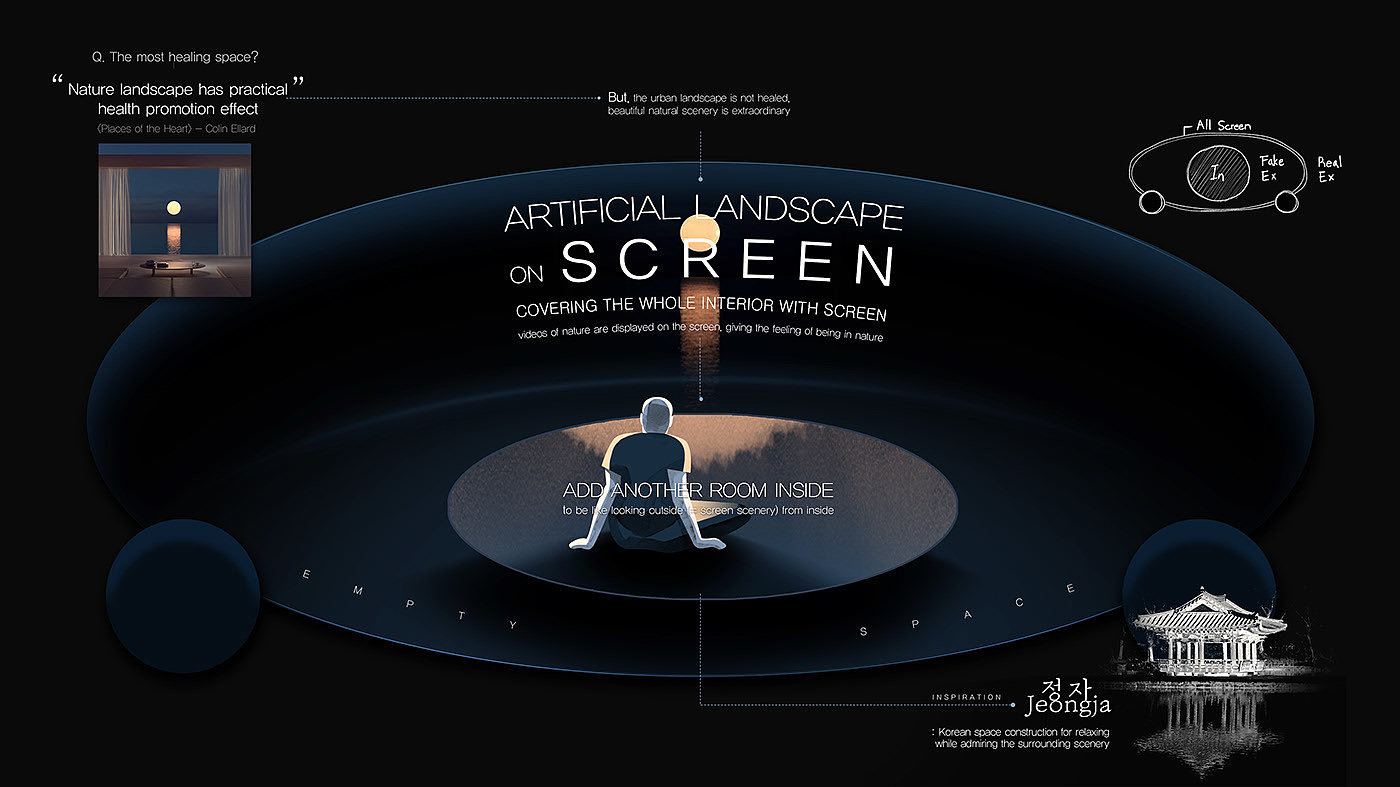1400x787 pixels.
Task: Click the handwritten 'All Screen' label
Action: [1223, 127]
